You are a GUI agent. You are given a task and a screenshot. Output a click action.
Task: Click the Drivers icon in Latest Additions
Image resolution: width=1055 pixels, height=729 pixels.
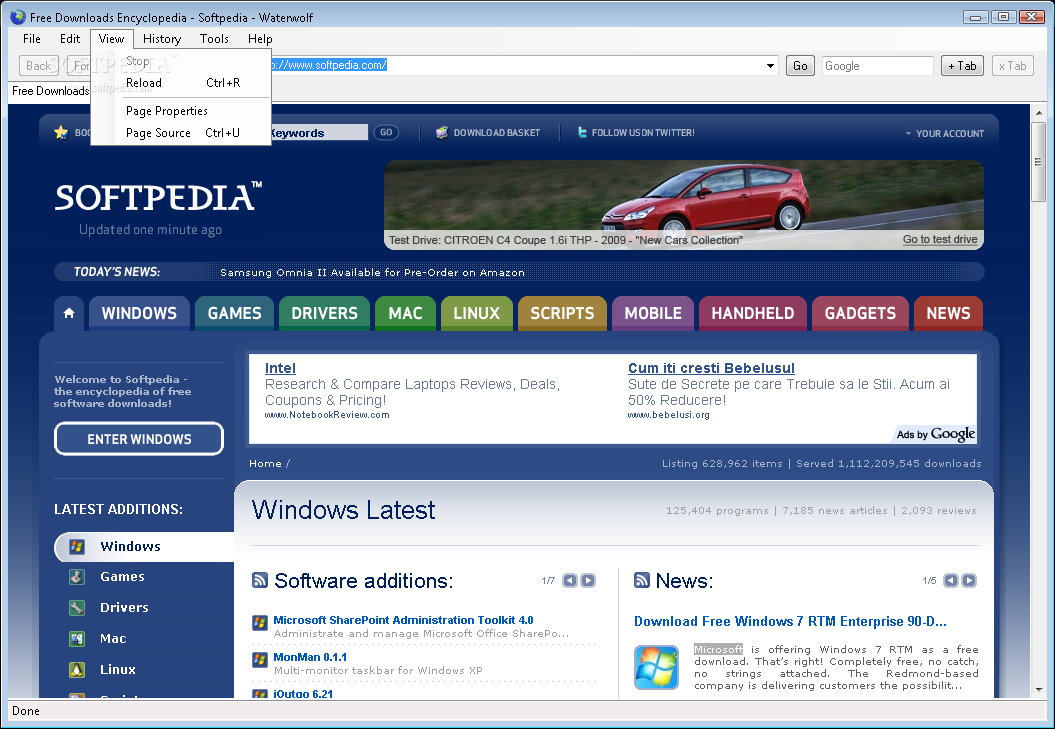point(77,608)
